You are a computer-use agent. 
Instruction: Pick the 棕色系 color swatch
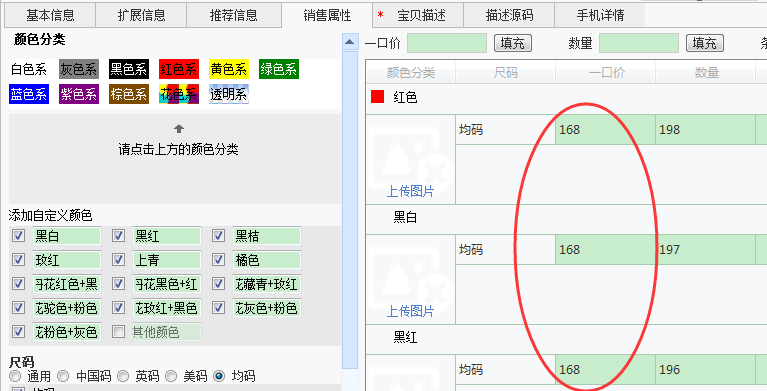129,94
